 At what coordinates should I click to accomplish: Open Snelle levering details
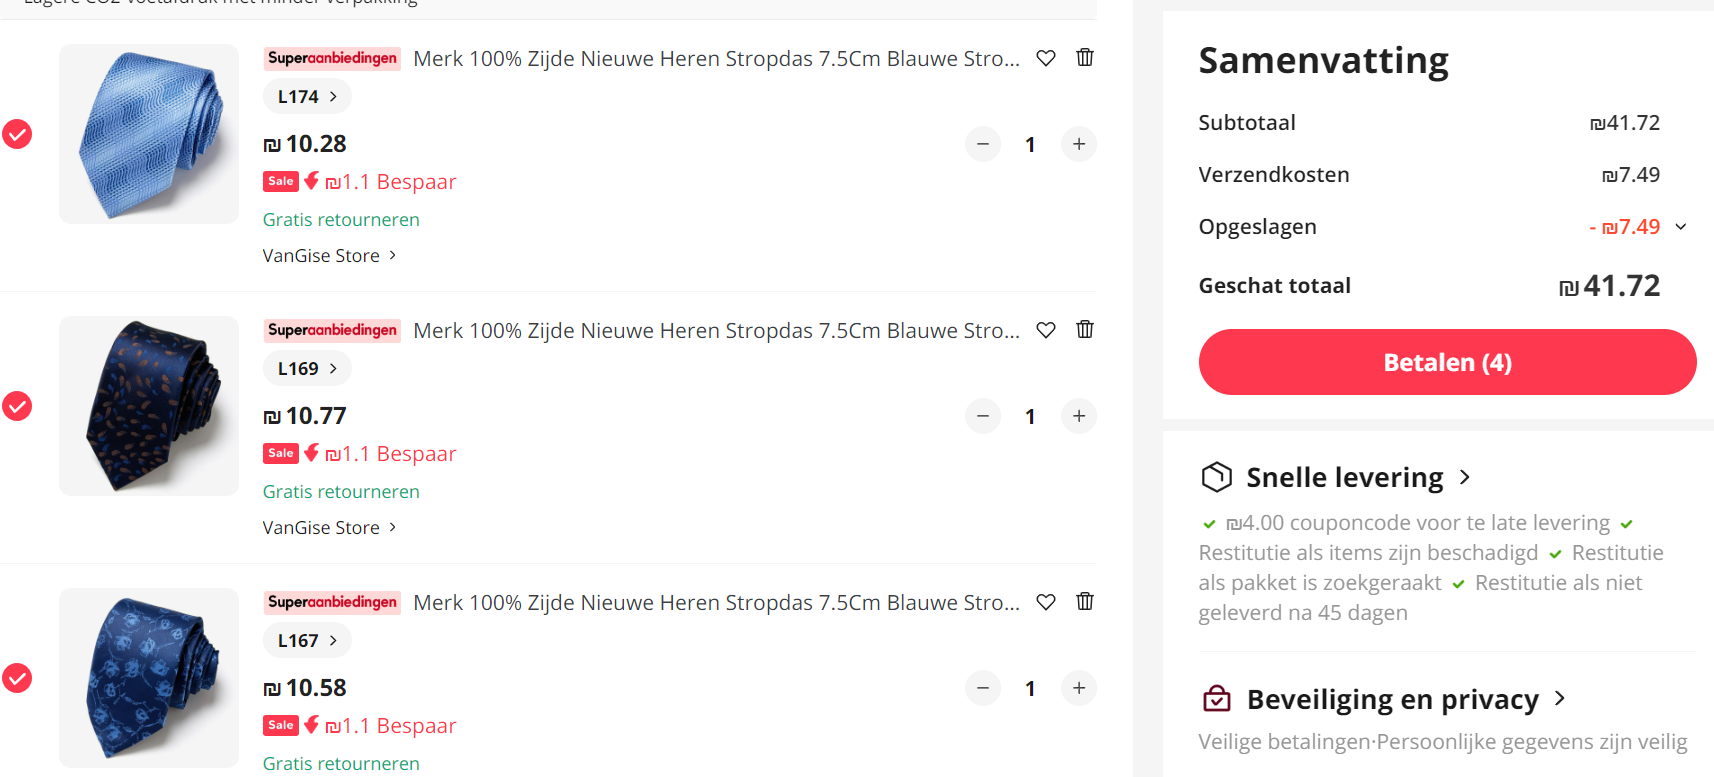[1344, 478]
